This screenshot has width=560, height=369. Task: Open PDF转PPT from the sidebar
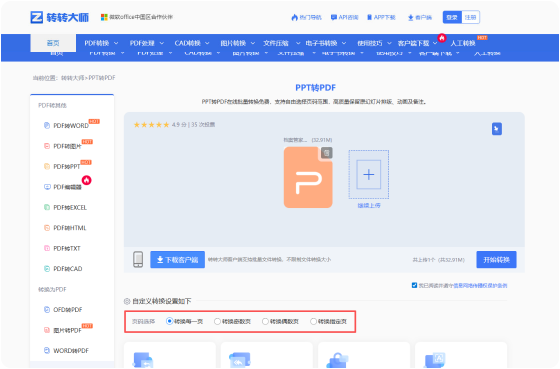coord(66,166)
